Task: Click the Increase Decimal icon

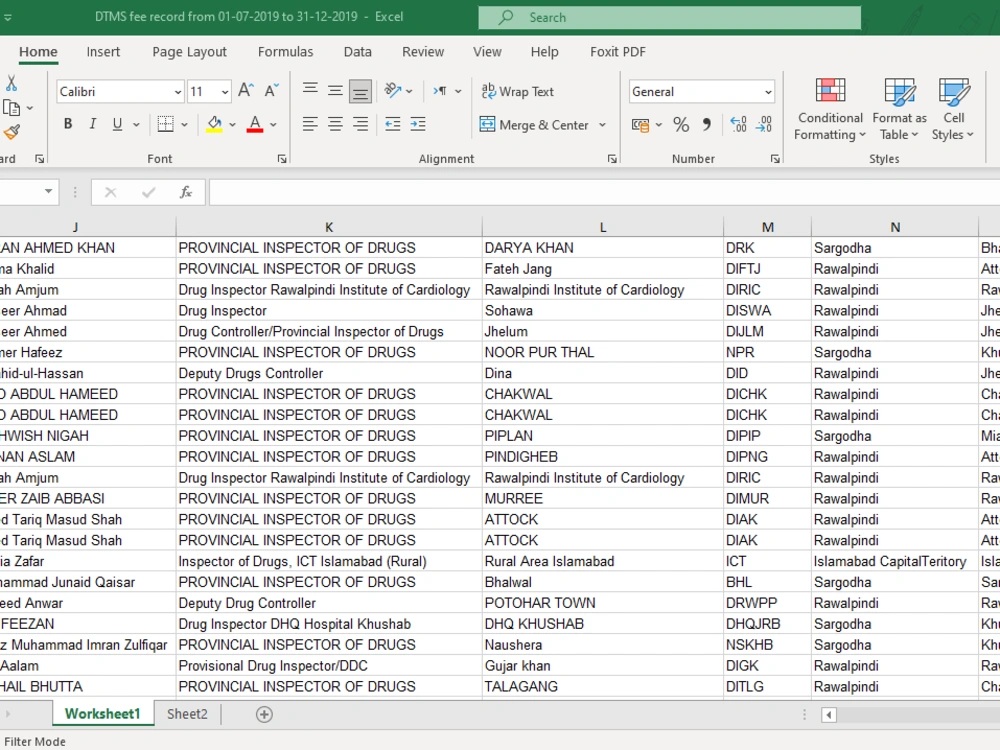Action: 737,125
